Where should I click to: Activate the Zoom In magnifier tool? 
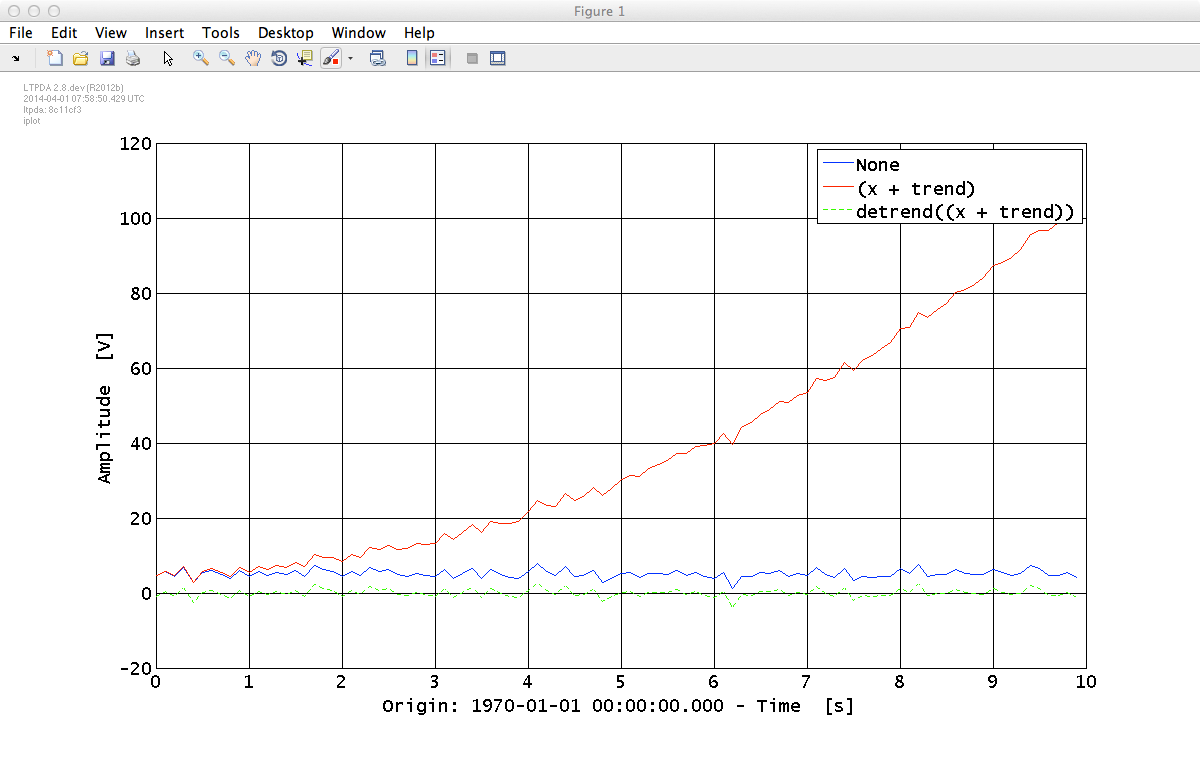coord(201,59)
